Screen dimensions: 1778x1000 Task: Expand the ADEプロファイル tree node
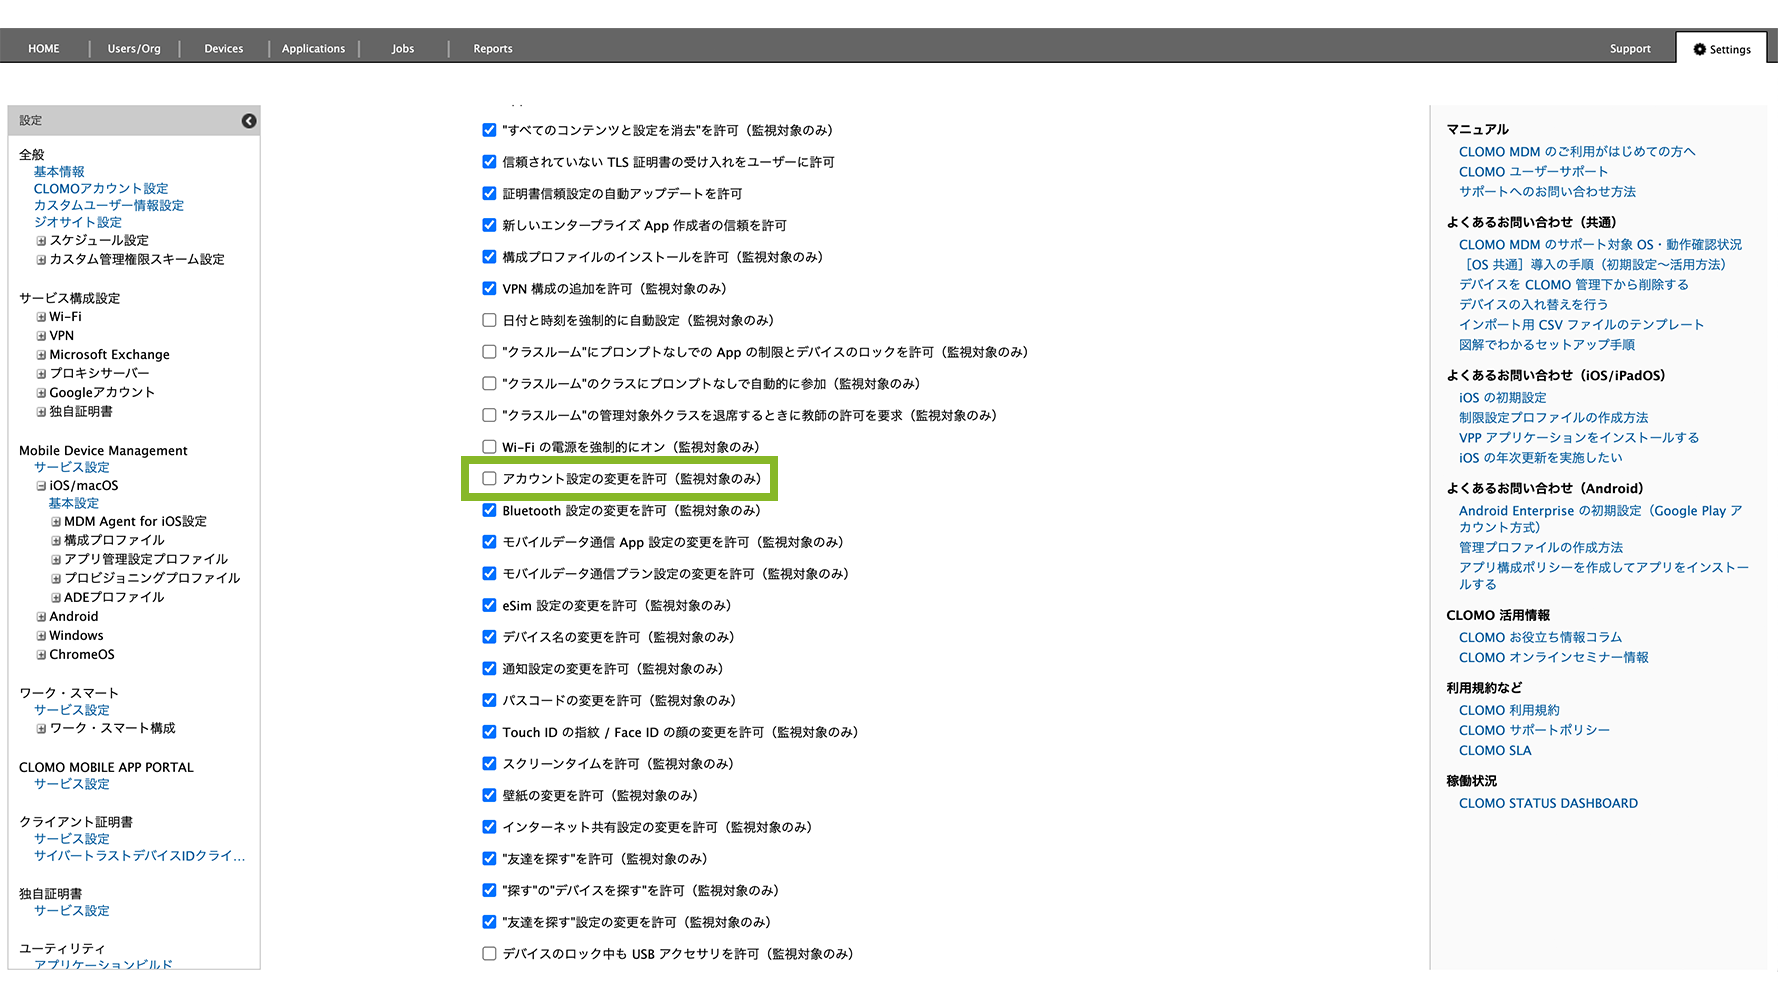pyautogui.click(x=56, y=598)
